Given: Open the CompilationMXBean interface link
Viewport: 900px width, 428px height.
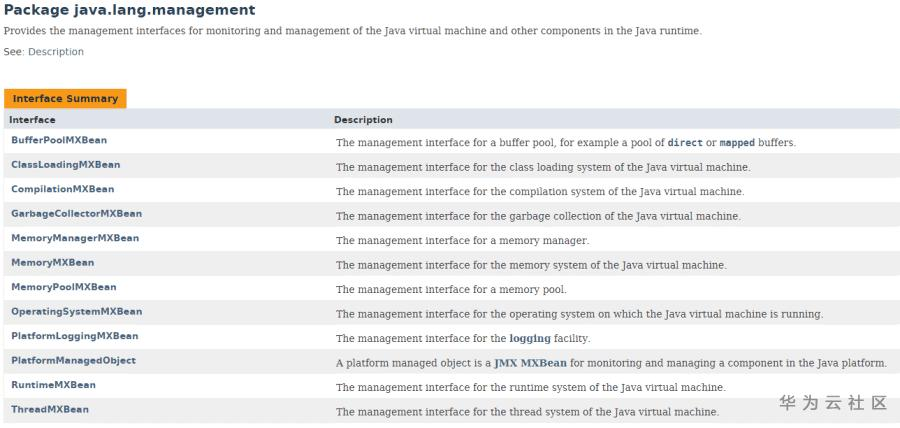Looking at the screenshot, I should pos(62,189).
